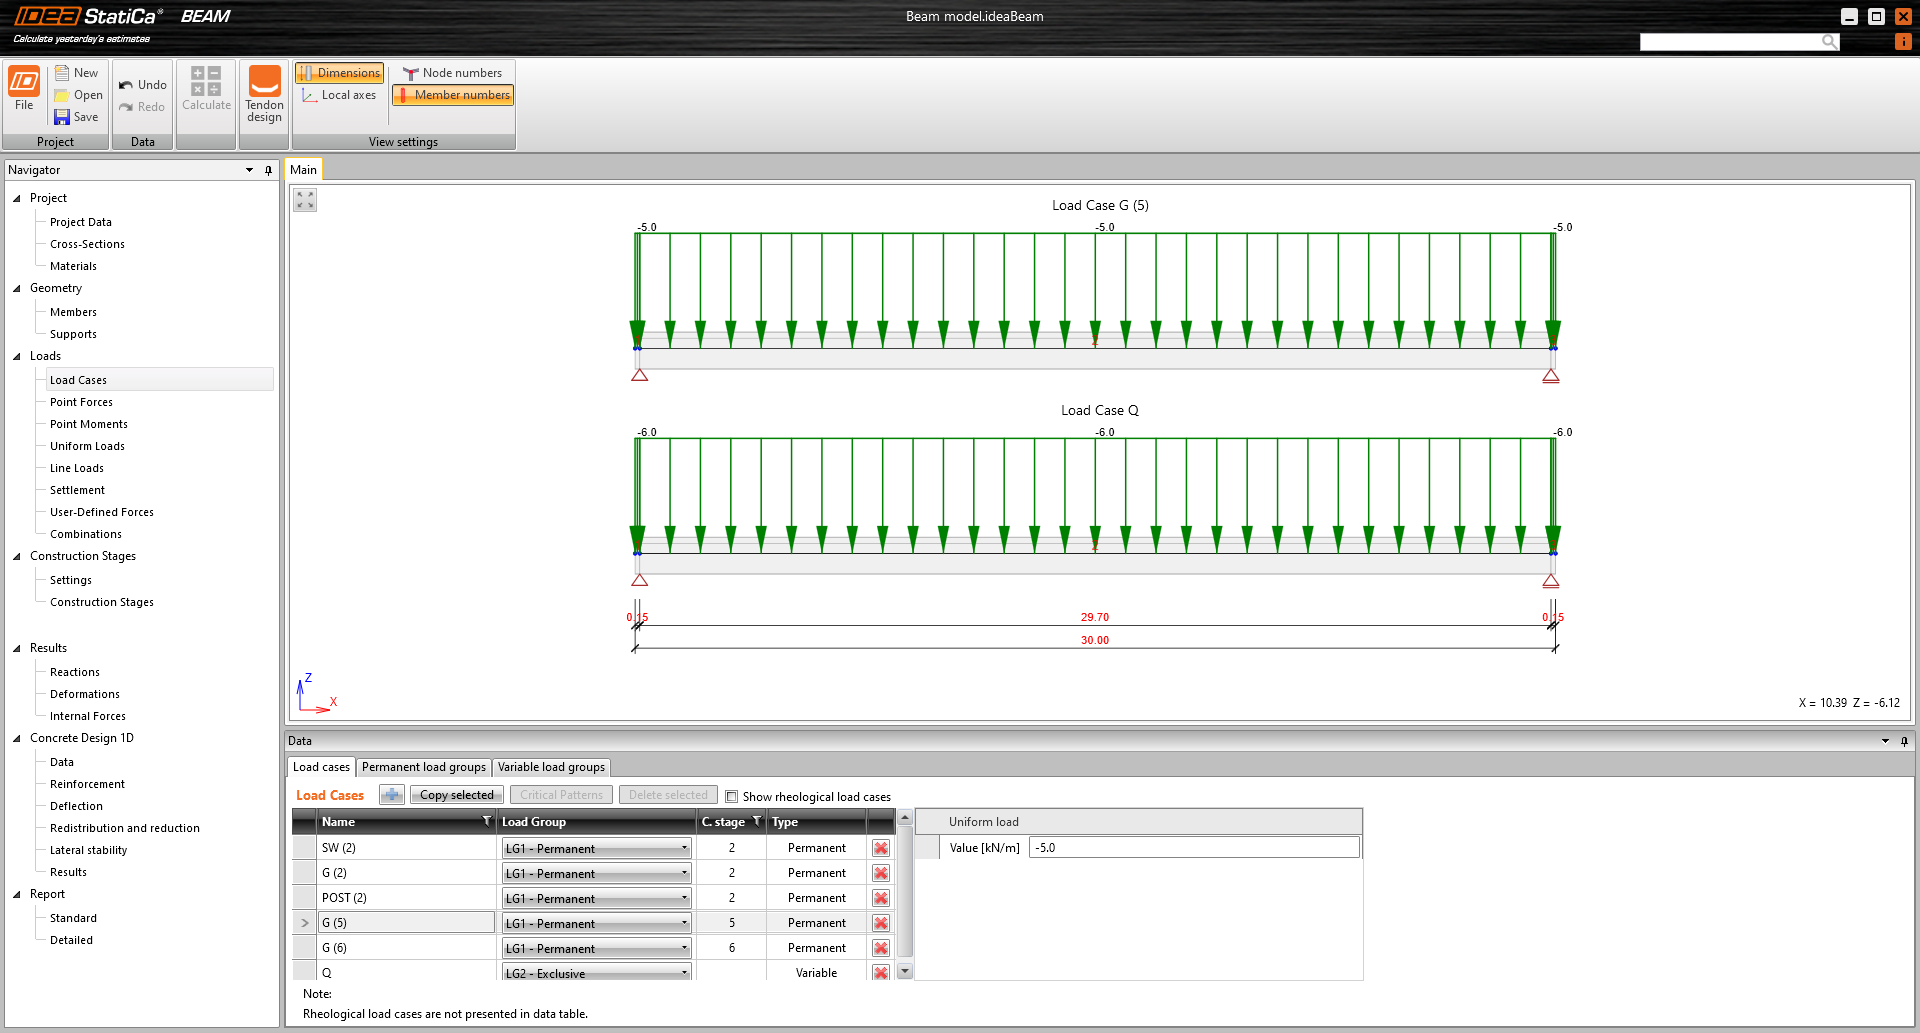
Task: Switch to Variable load groups tab
Action: click(551, 767)
